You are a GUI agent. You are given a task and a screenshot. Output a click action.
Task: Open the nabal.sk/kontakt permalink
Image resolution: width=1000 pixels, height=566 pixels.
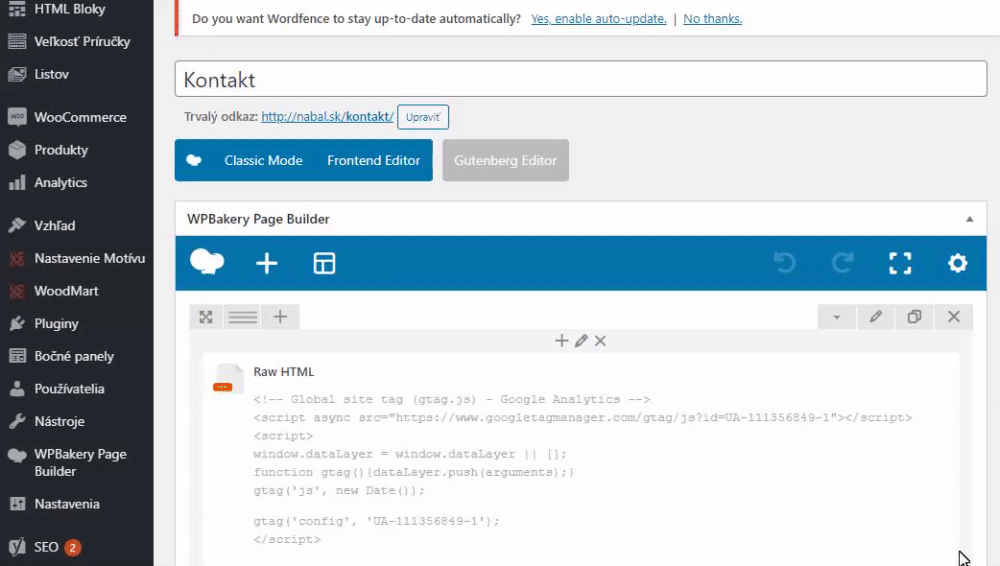(x=327, y=117)
